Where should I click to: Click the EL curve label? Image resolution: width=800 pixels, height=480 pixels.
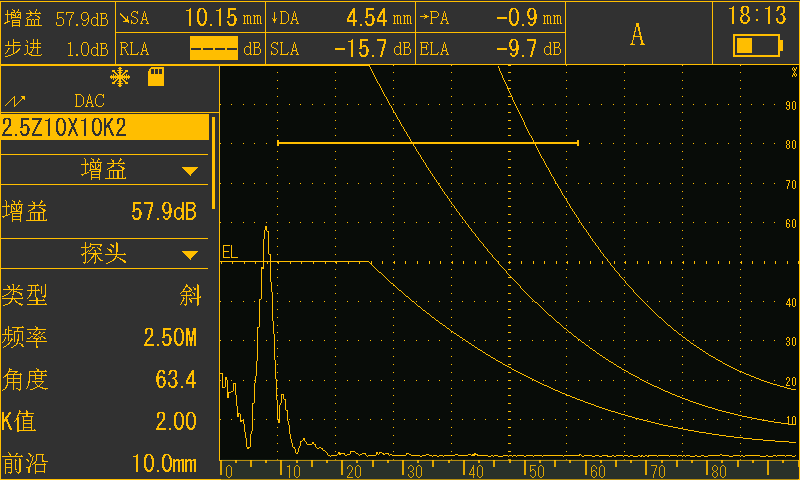[230, 252]
